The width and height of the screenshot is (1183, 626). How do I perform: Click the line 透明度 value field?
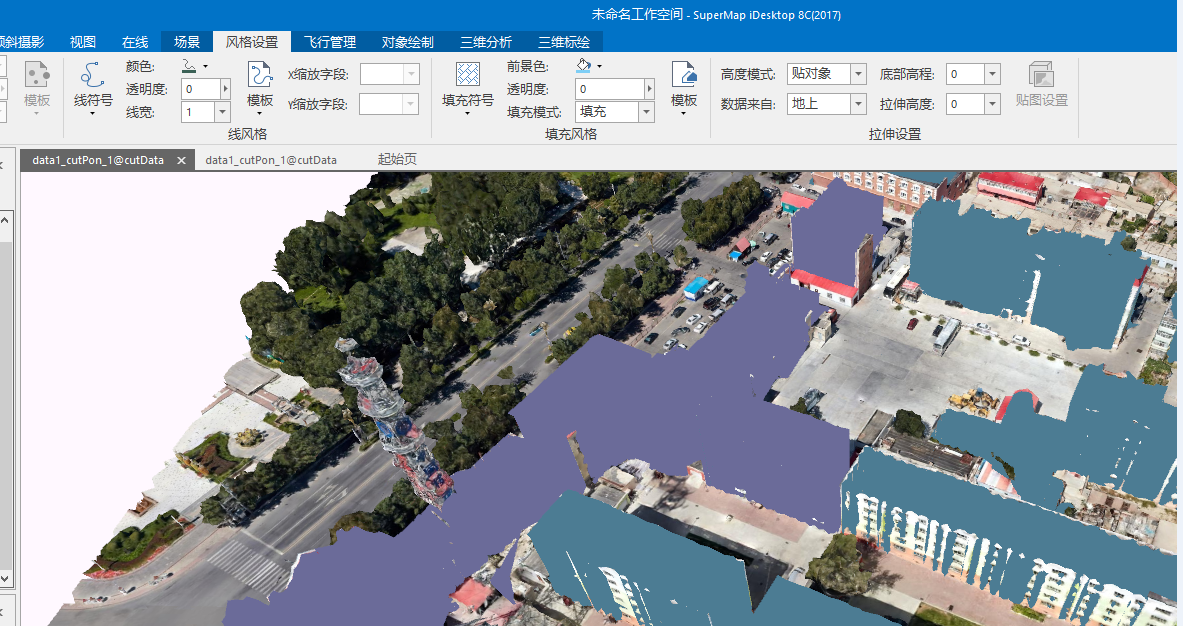[x=200, y=89]
